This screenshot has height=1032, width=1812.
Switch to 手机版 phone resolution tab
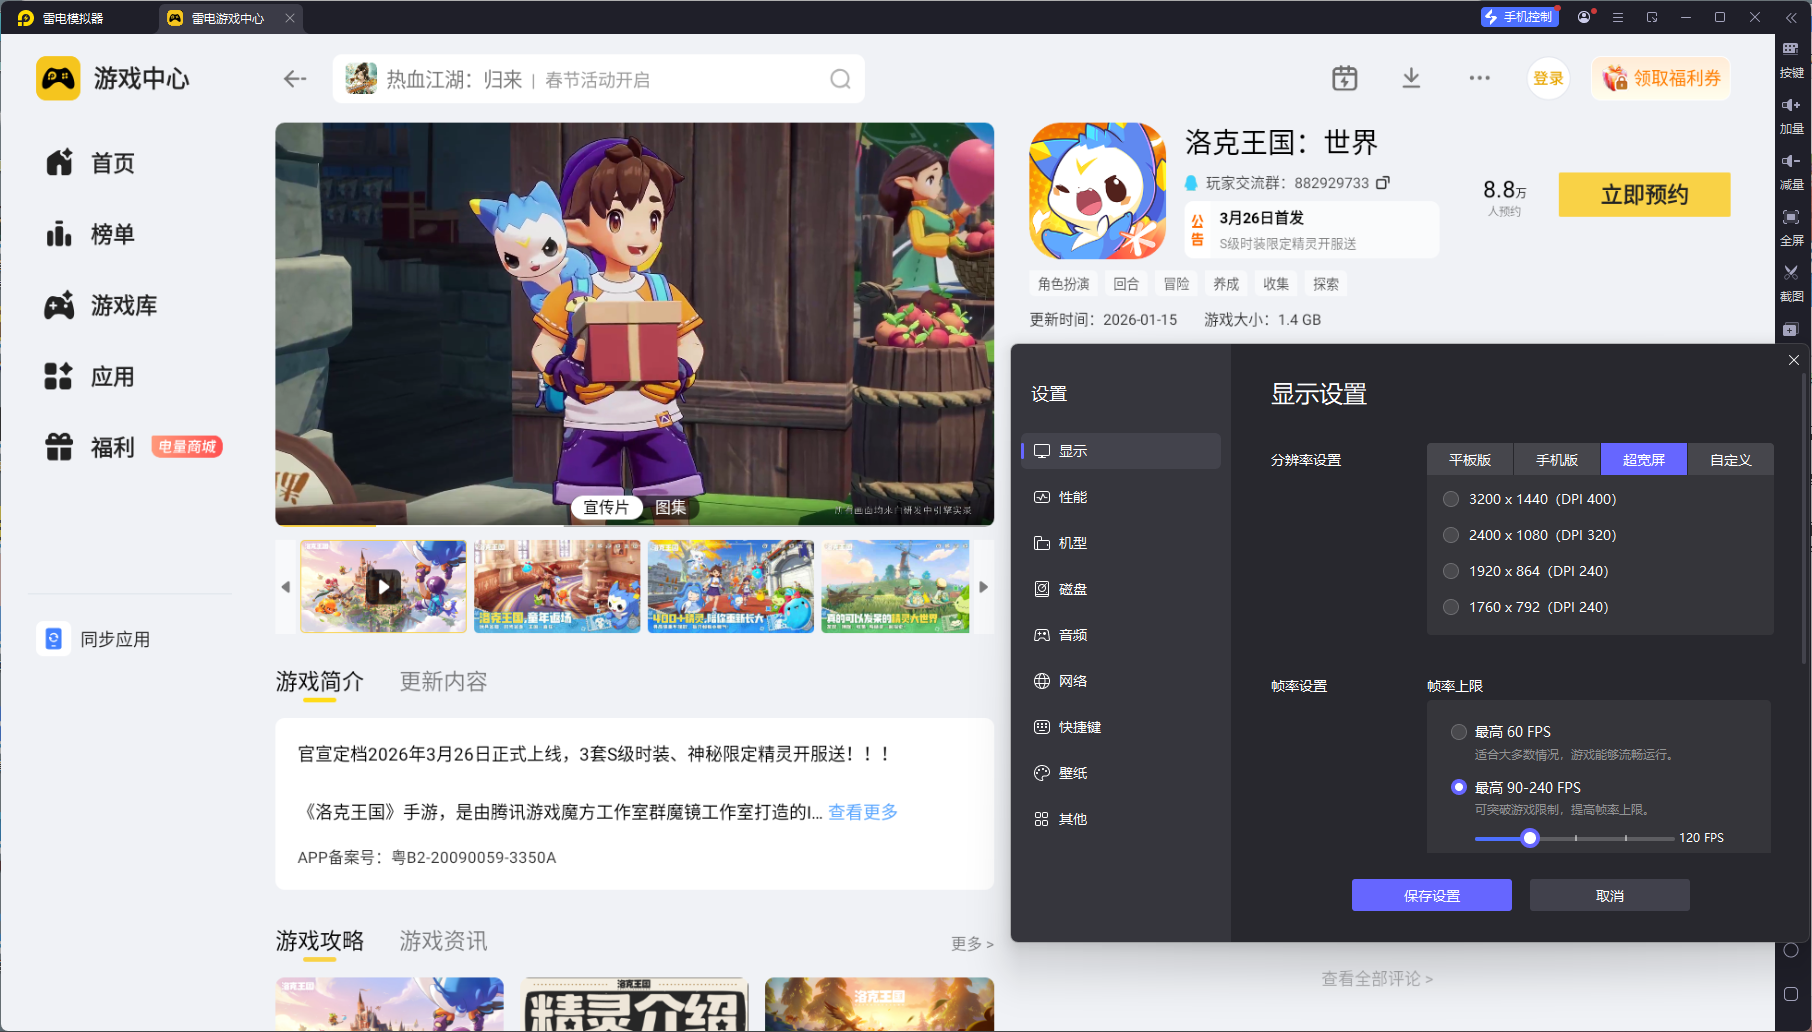click(1557, 460)
